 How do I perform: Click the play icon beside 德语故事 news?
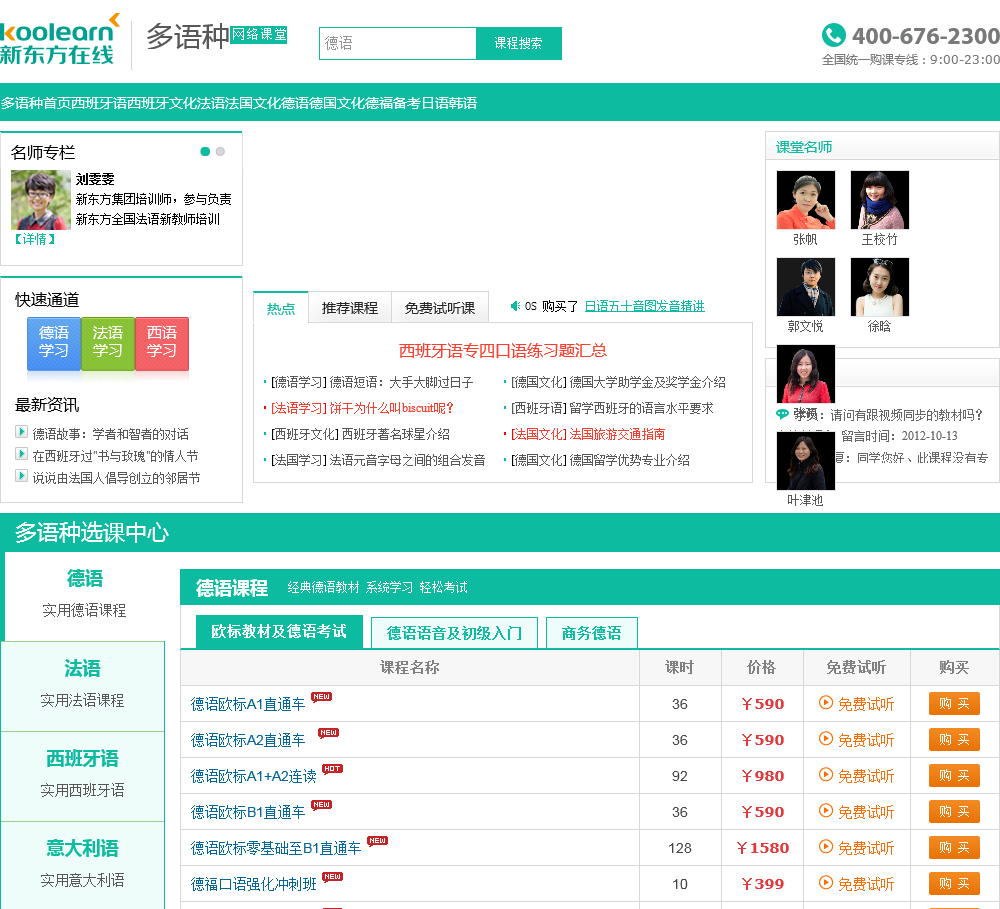tap(21, 432)
